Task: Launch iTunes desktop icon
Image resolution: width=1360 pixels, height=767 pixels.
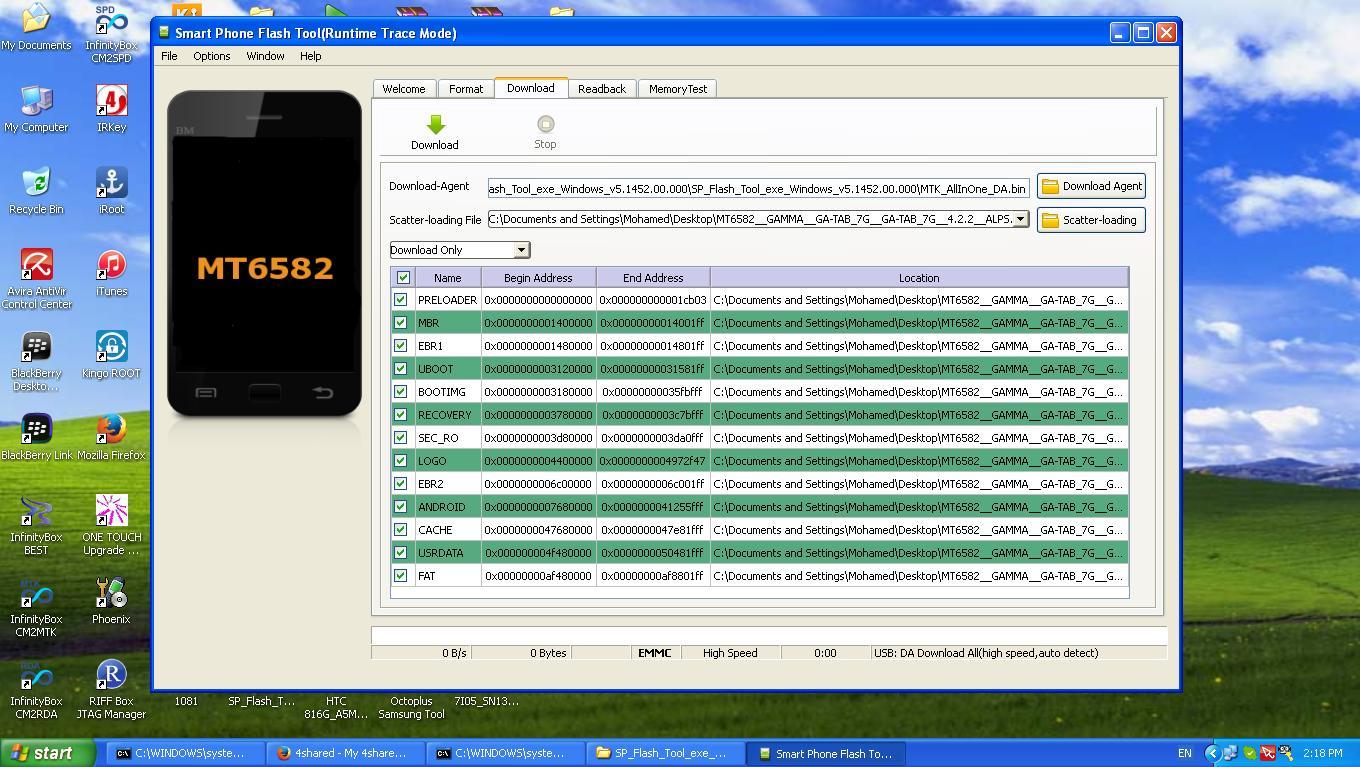Action: point(111,273)
